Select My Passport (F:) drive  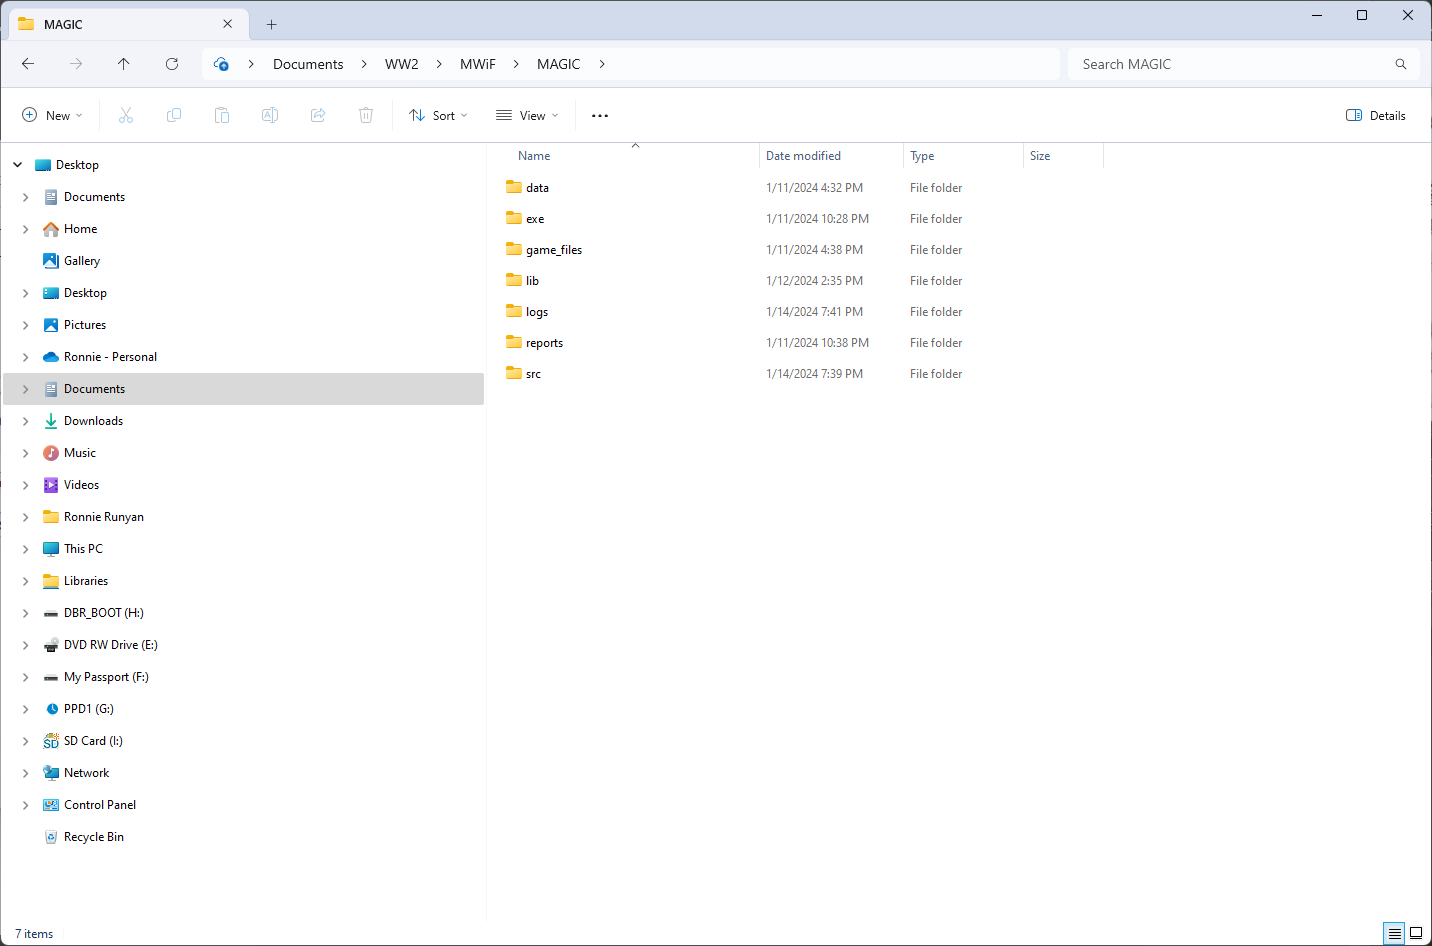click(106, 677)
